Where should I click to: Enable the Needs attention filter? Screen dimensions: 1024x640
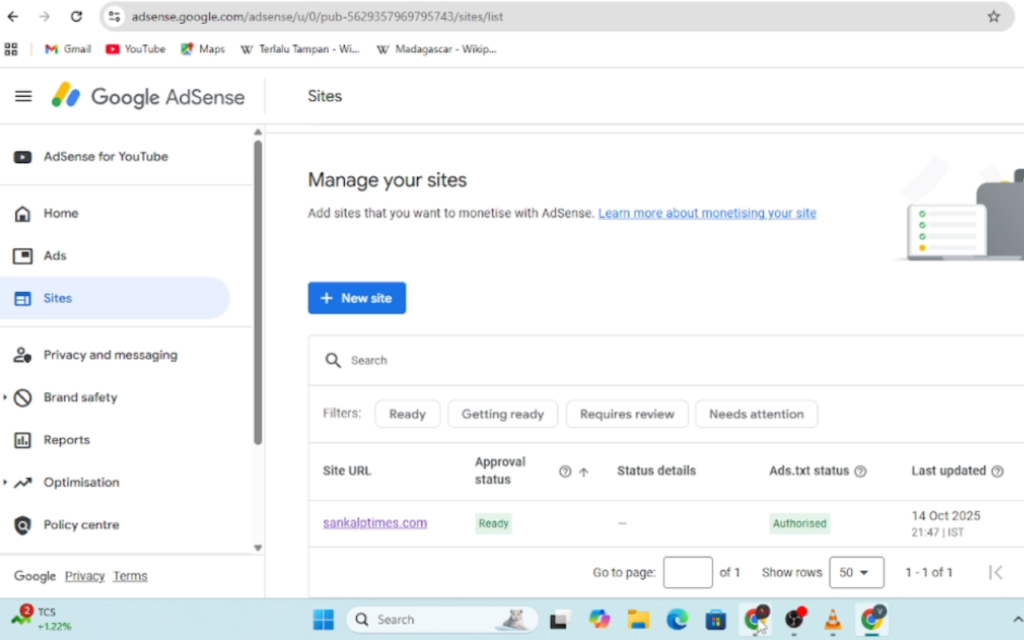pyautogui.click(x=756, y=414)
